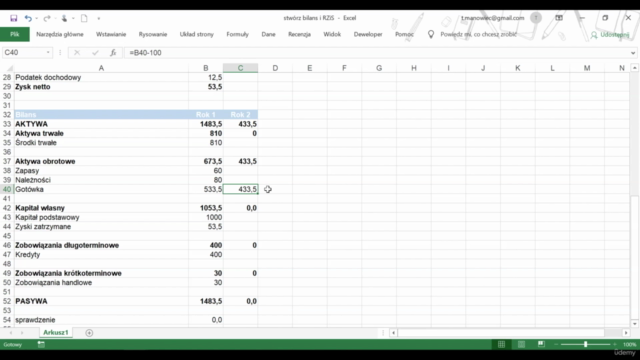Click the 'sprawdzenie' cell in row 54

pyautogui.click(x=101, y=320)
